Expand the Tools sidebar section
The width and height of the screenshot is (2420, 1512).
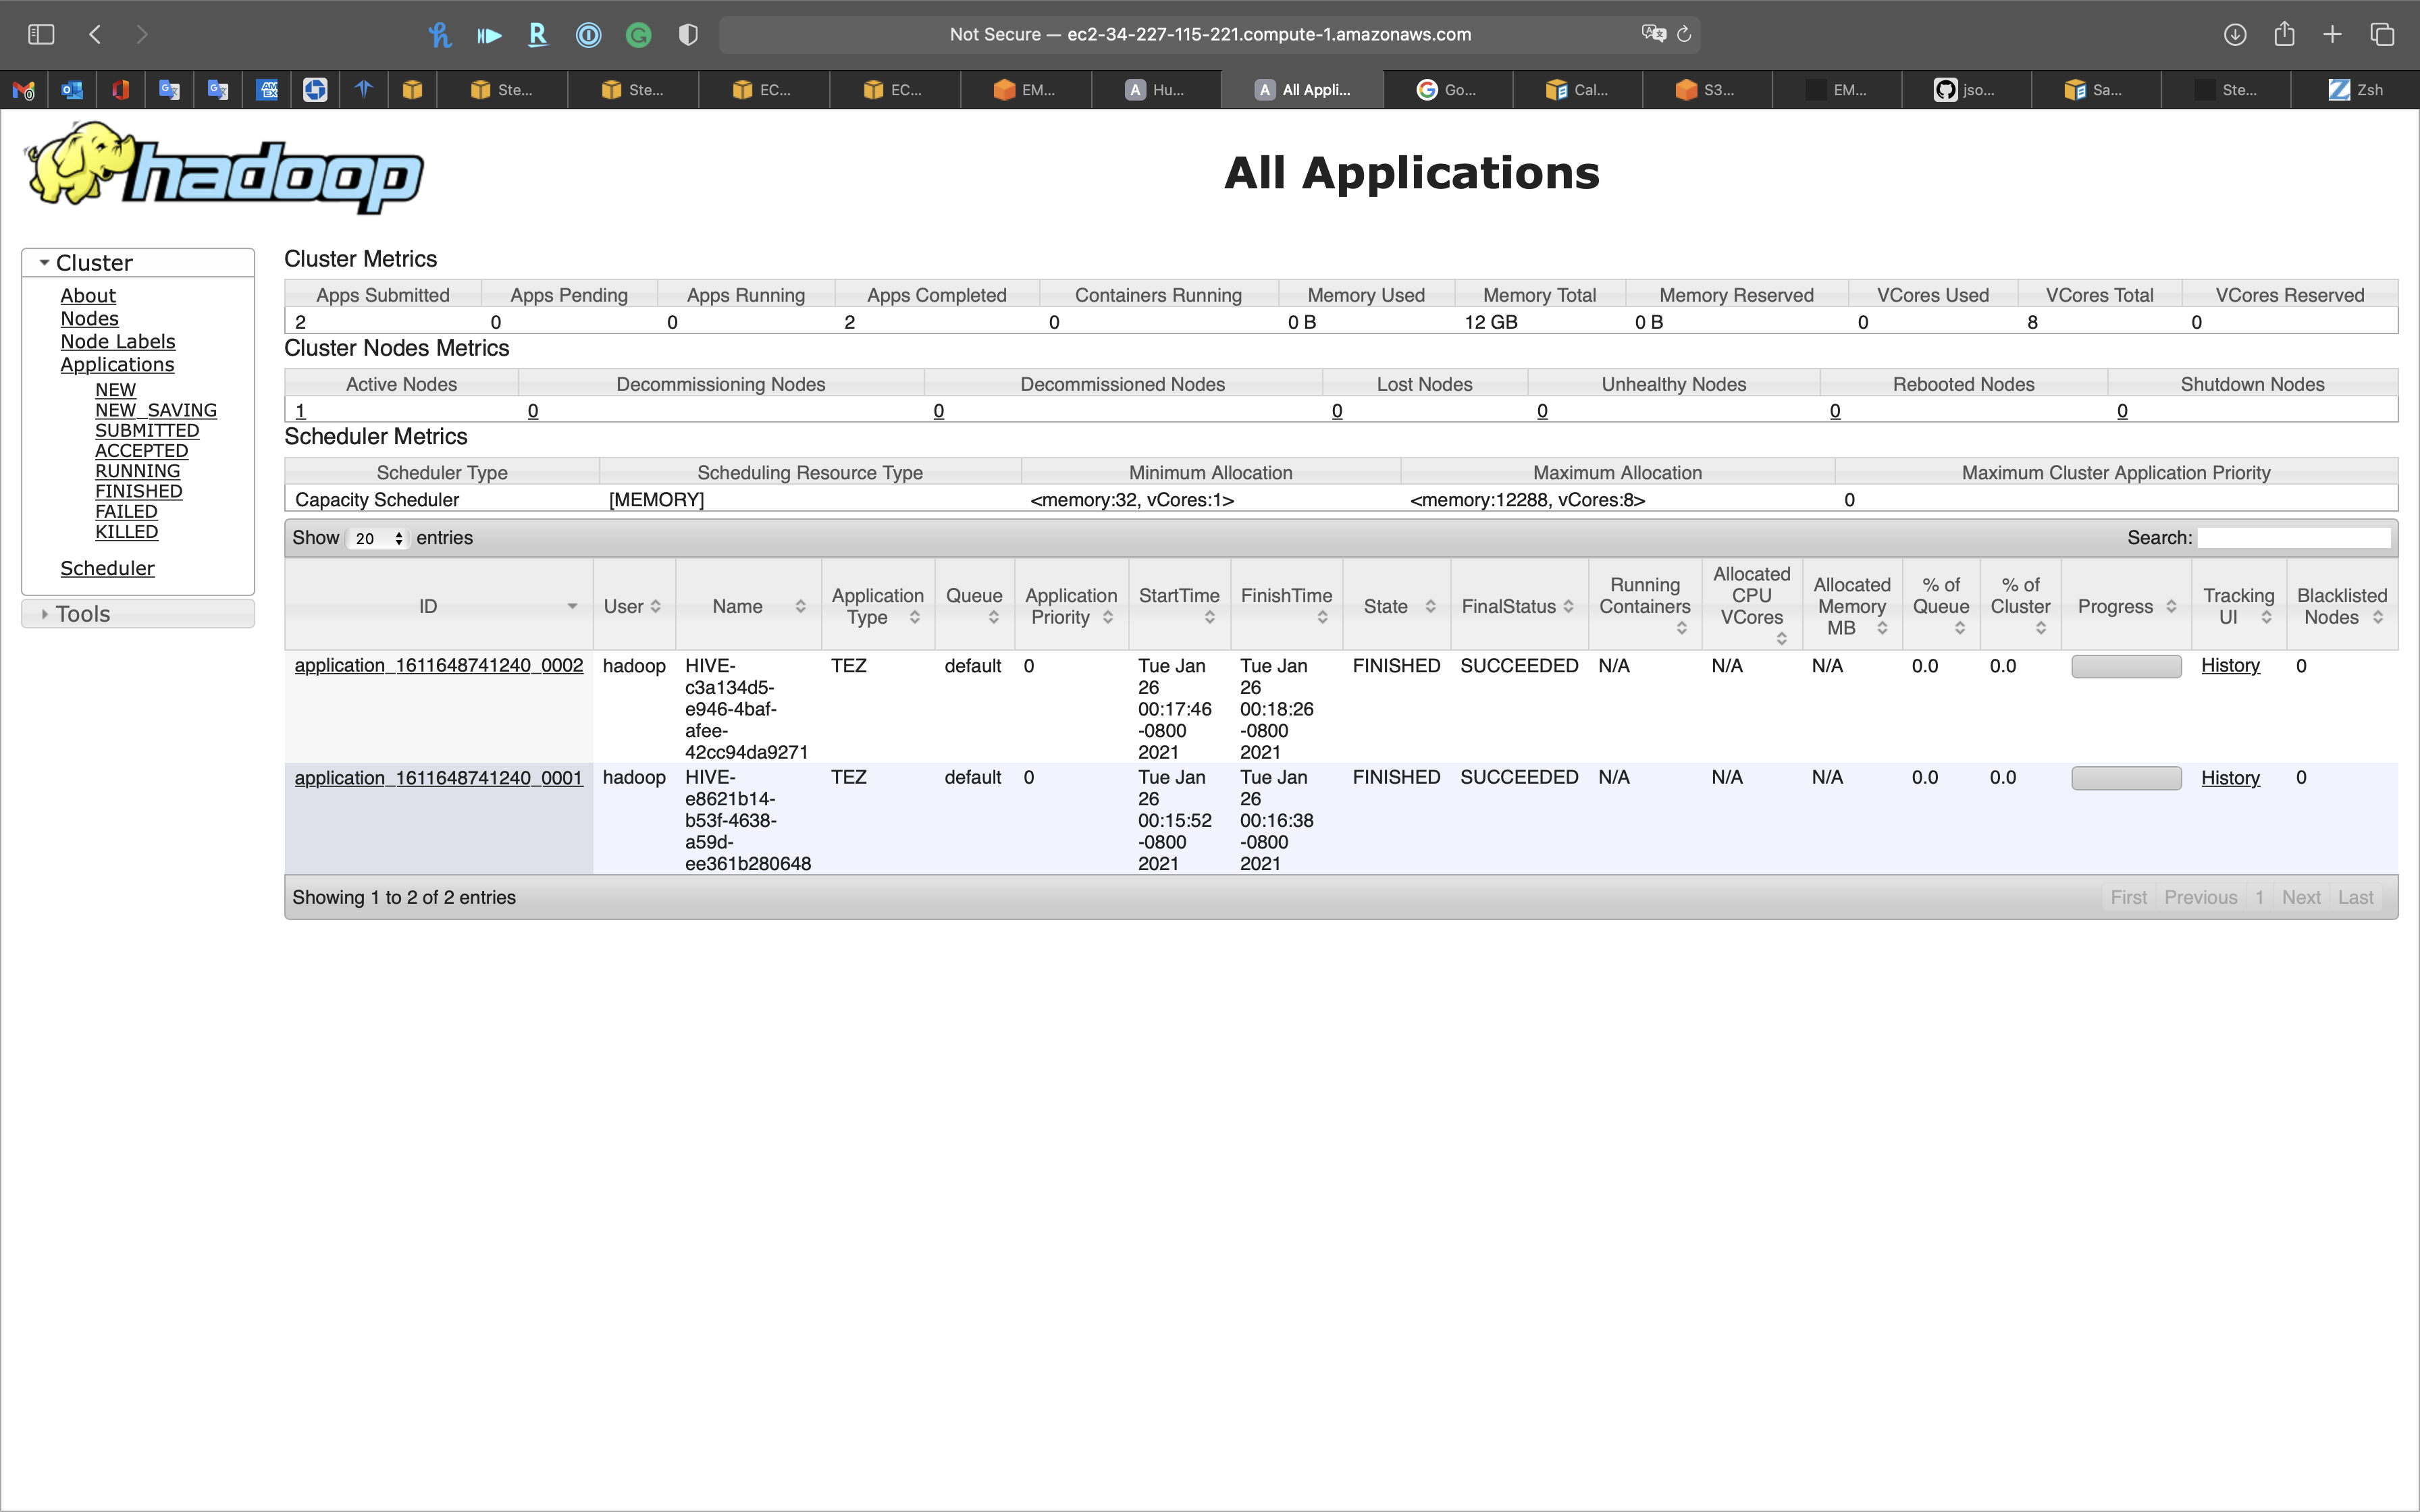(82, 614)
